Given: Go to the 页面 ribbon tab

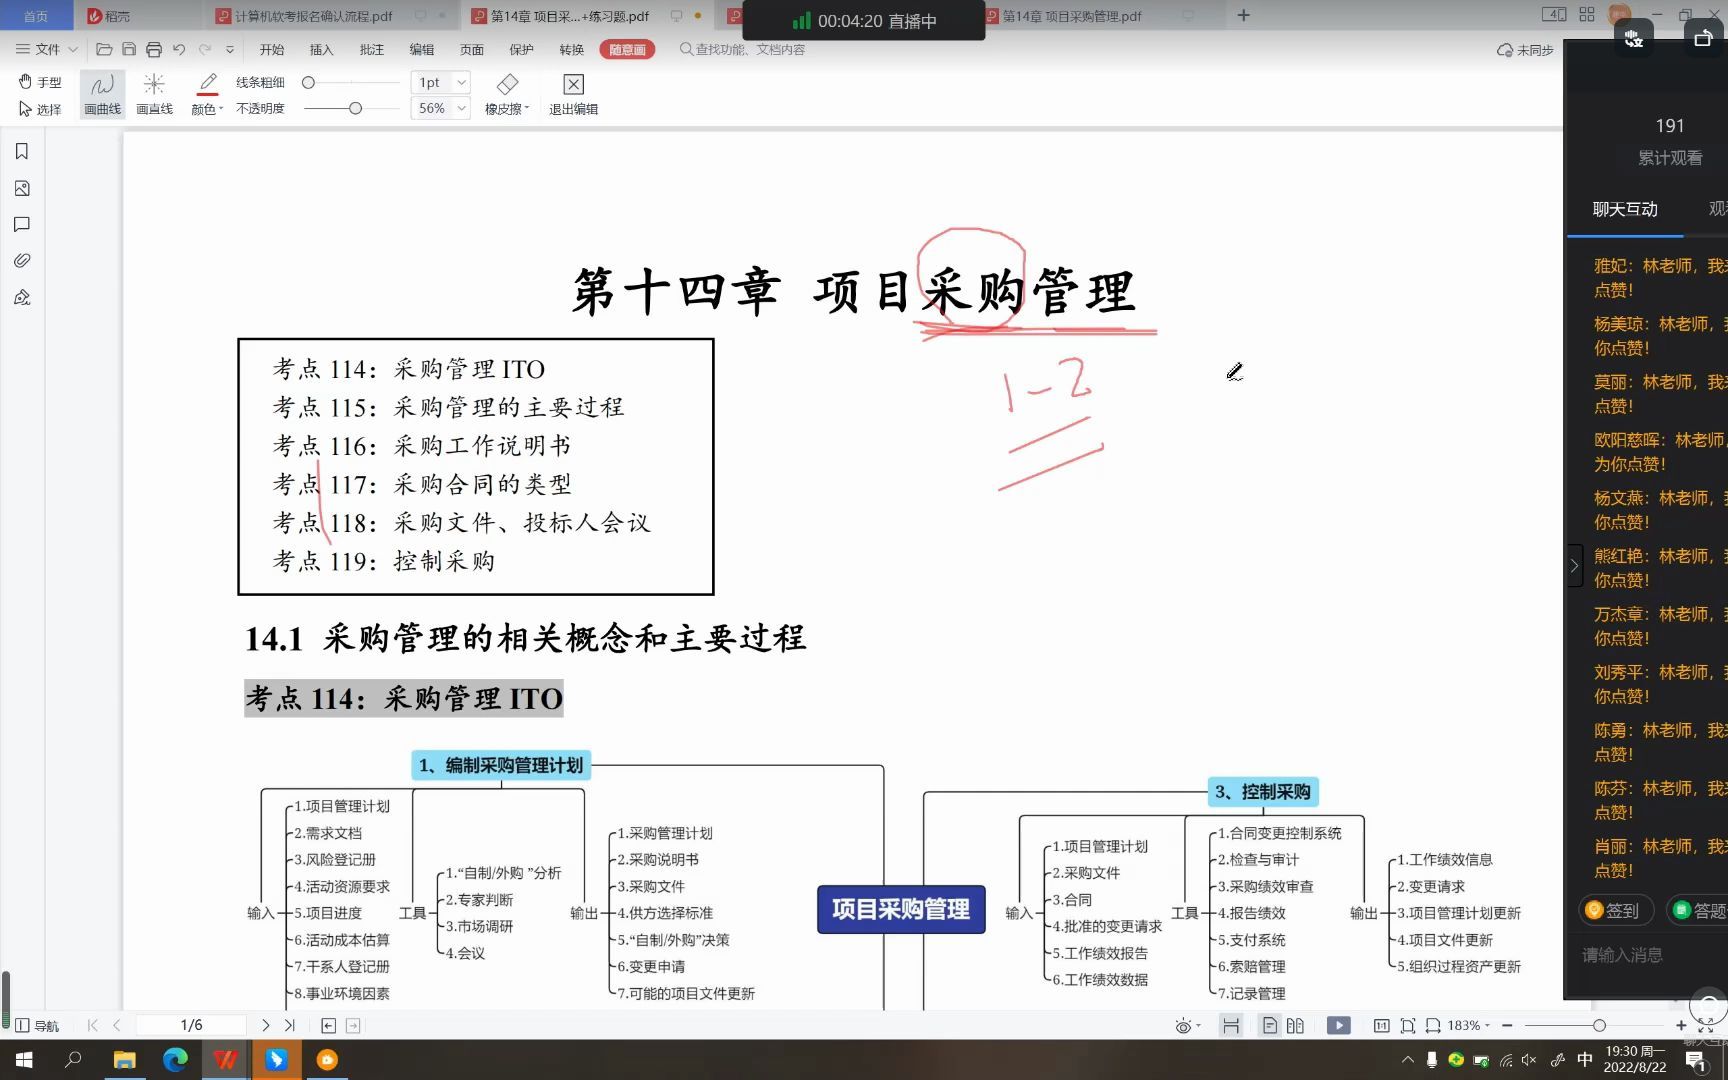Looking at the screenshot, I should [x=472, y=49].
